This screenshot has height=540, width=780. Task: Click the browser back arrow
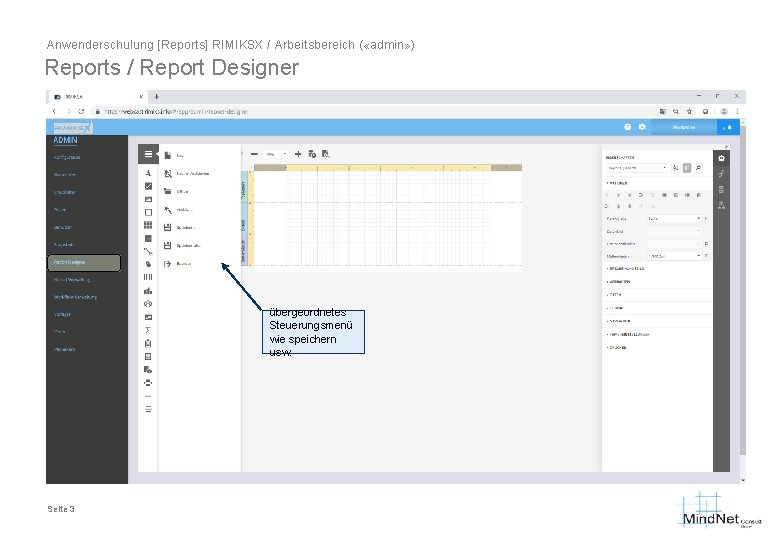(x=55, y=112)
